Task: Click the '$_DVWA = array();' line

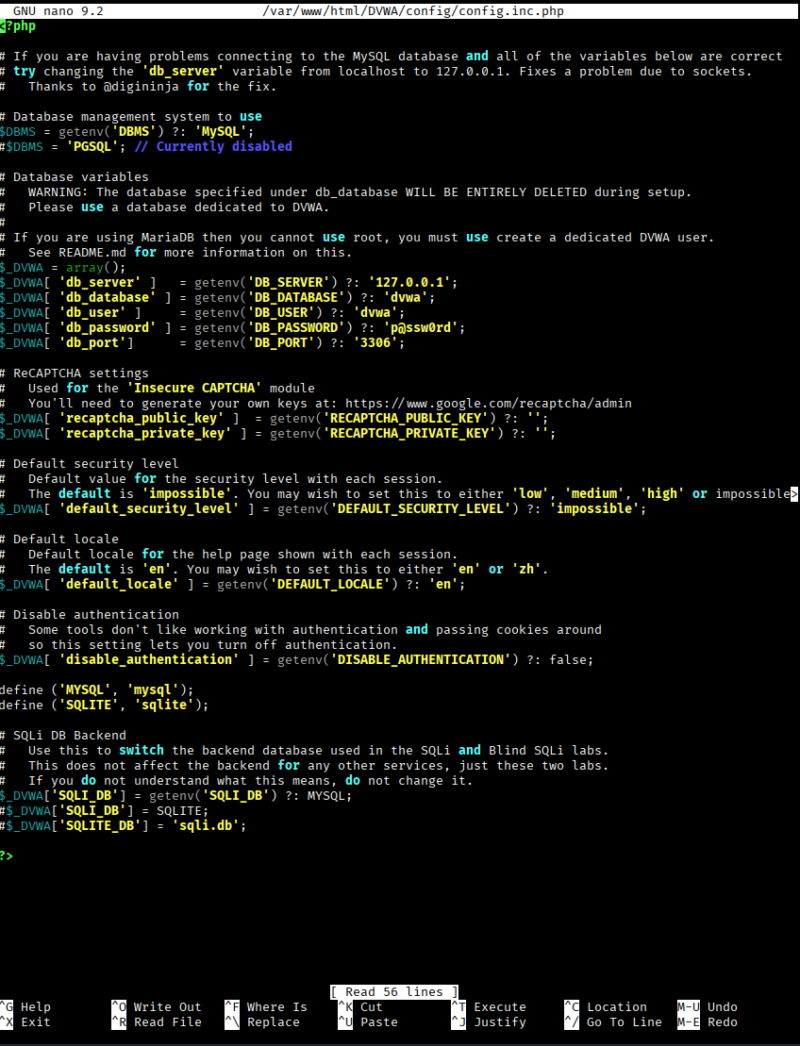Action: pyautogui.click(x=63, y=268)
